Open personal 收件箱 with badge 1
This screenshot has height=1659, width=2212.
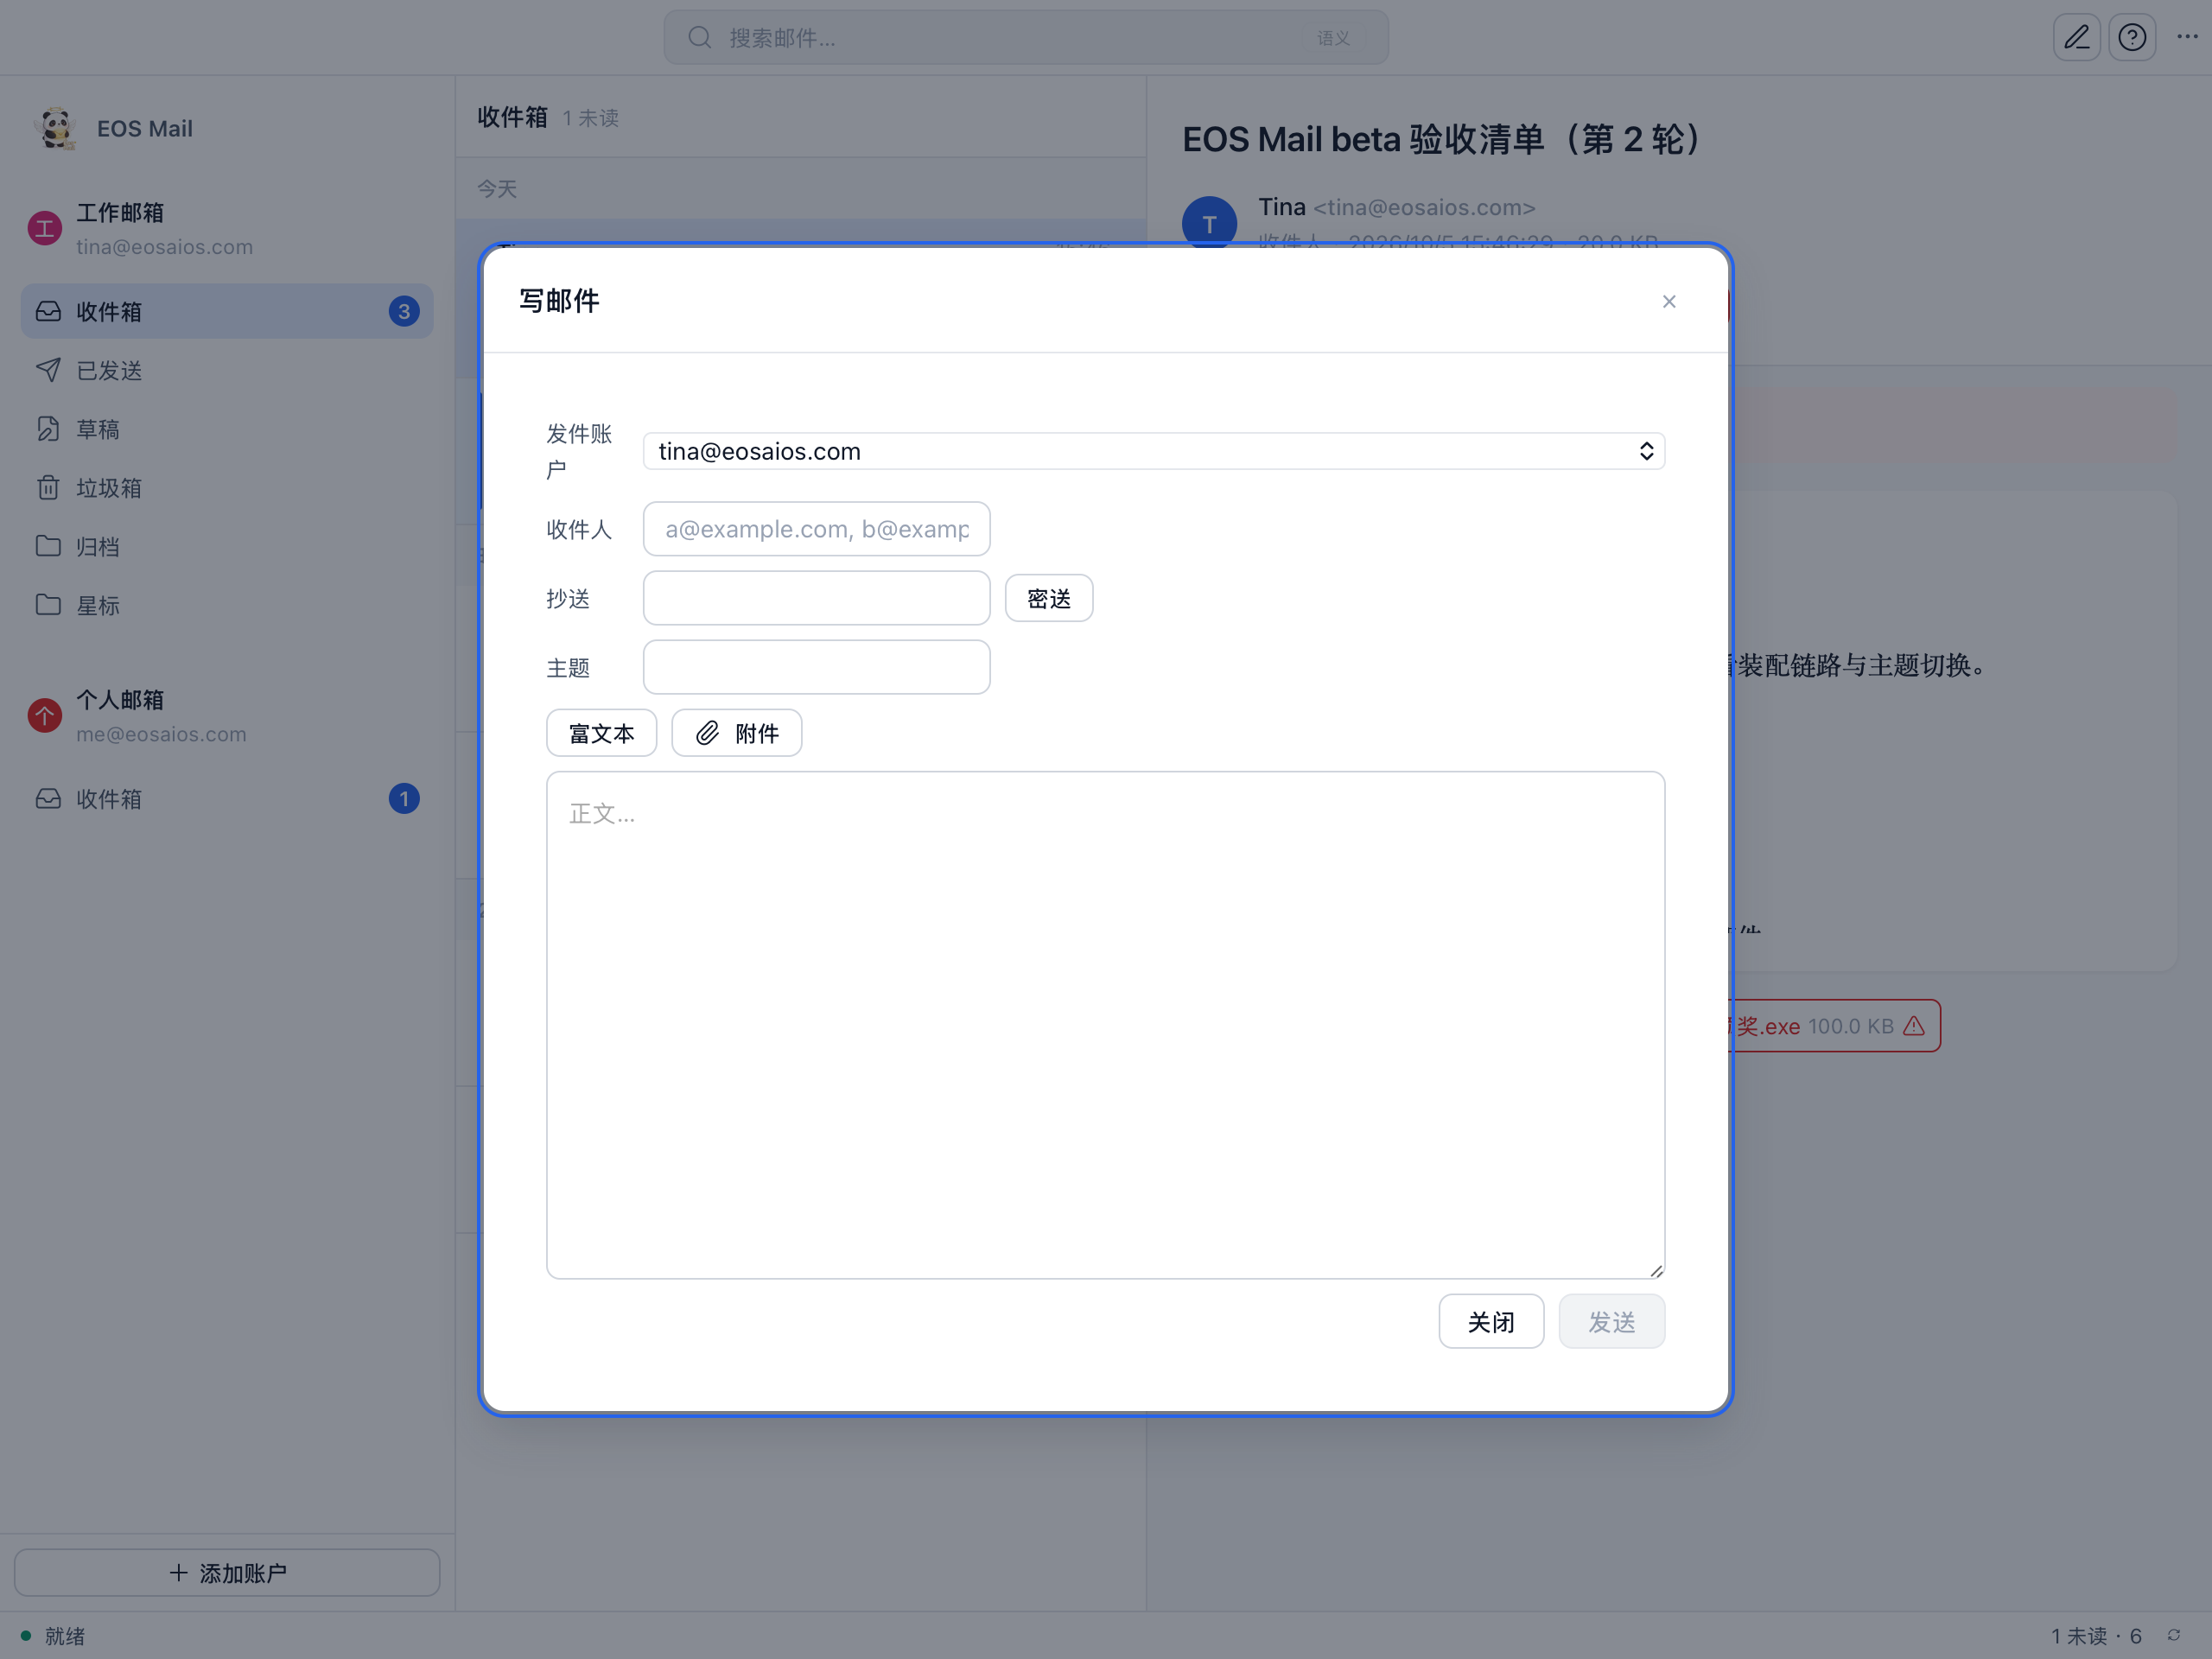click(x=227, y=799)
